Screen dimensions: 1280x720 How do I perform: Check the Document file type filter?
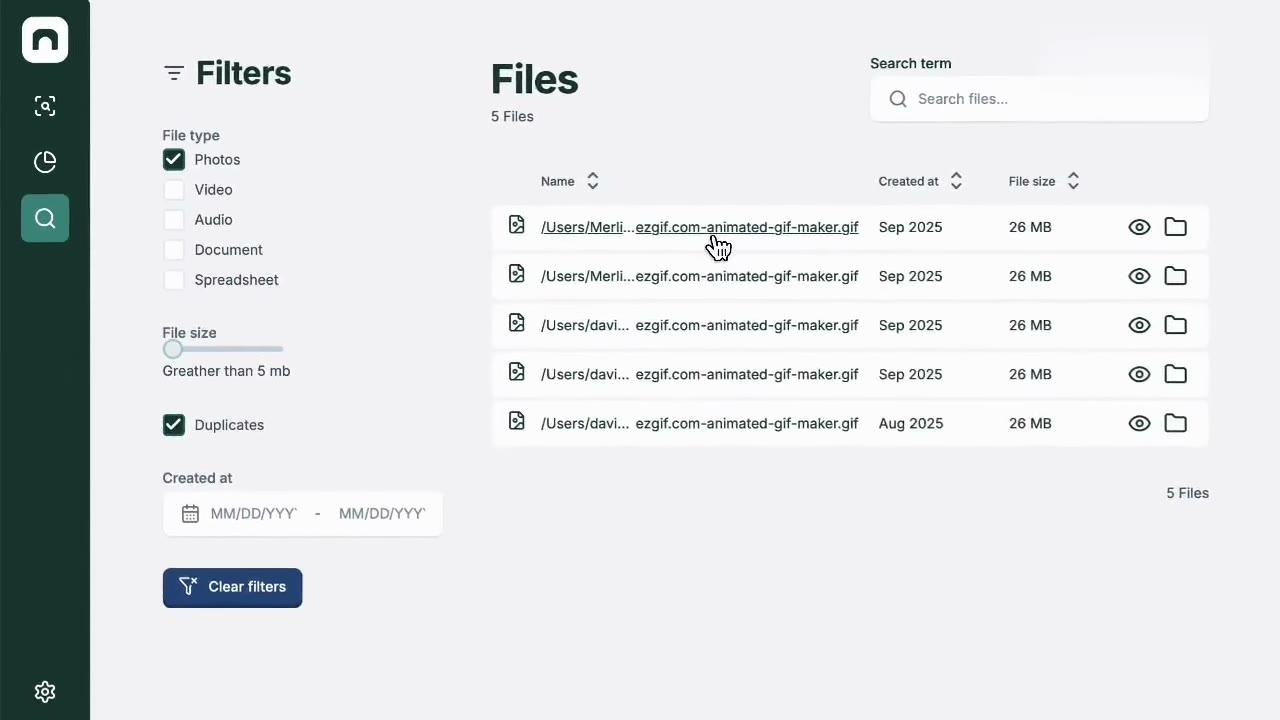click(174, 250)
